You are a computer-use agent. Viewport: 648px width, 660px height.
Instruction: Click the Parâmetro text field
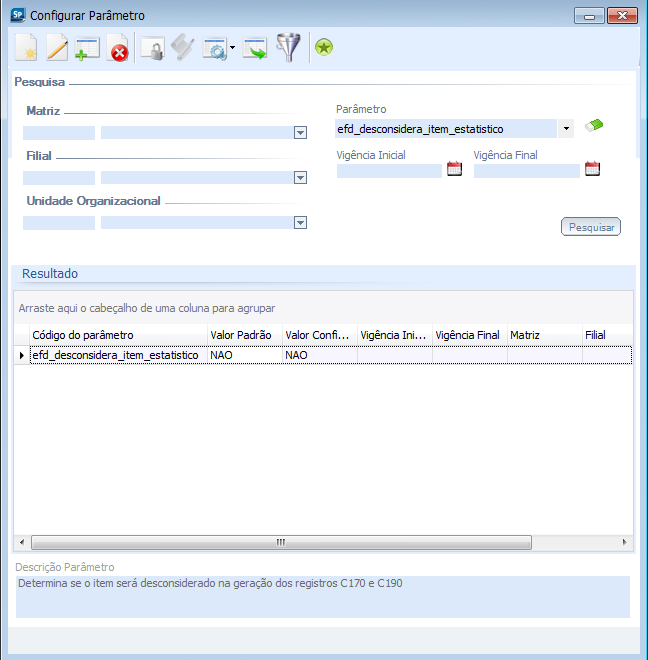pos(446,129)
